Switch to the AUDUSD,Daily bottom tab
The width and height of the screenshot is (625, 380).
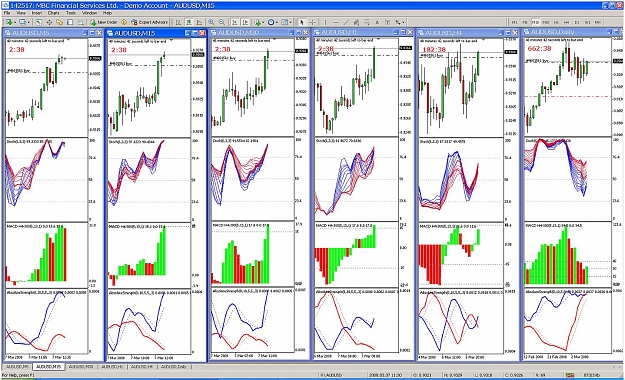coord(174,366)
